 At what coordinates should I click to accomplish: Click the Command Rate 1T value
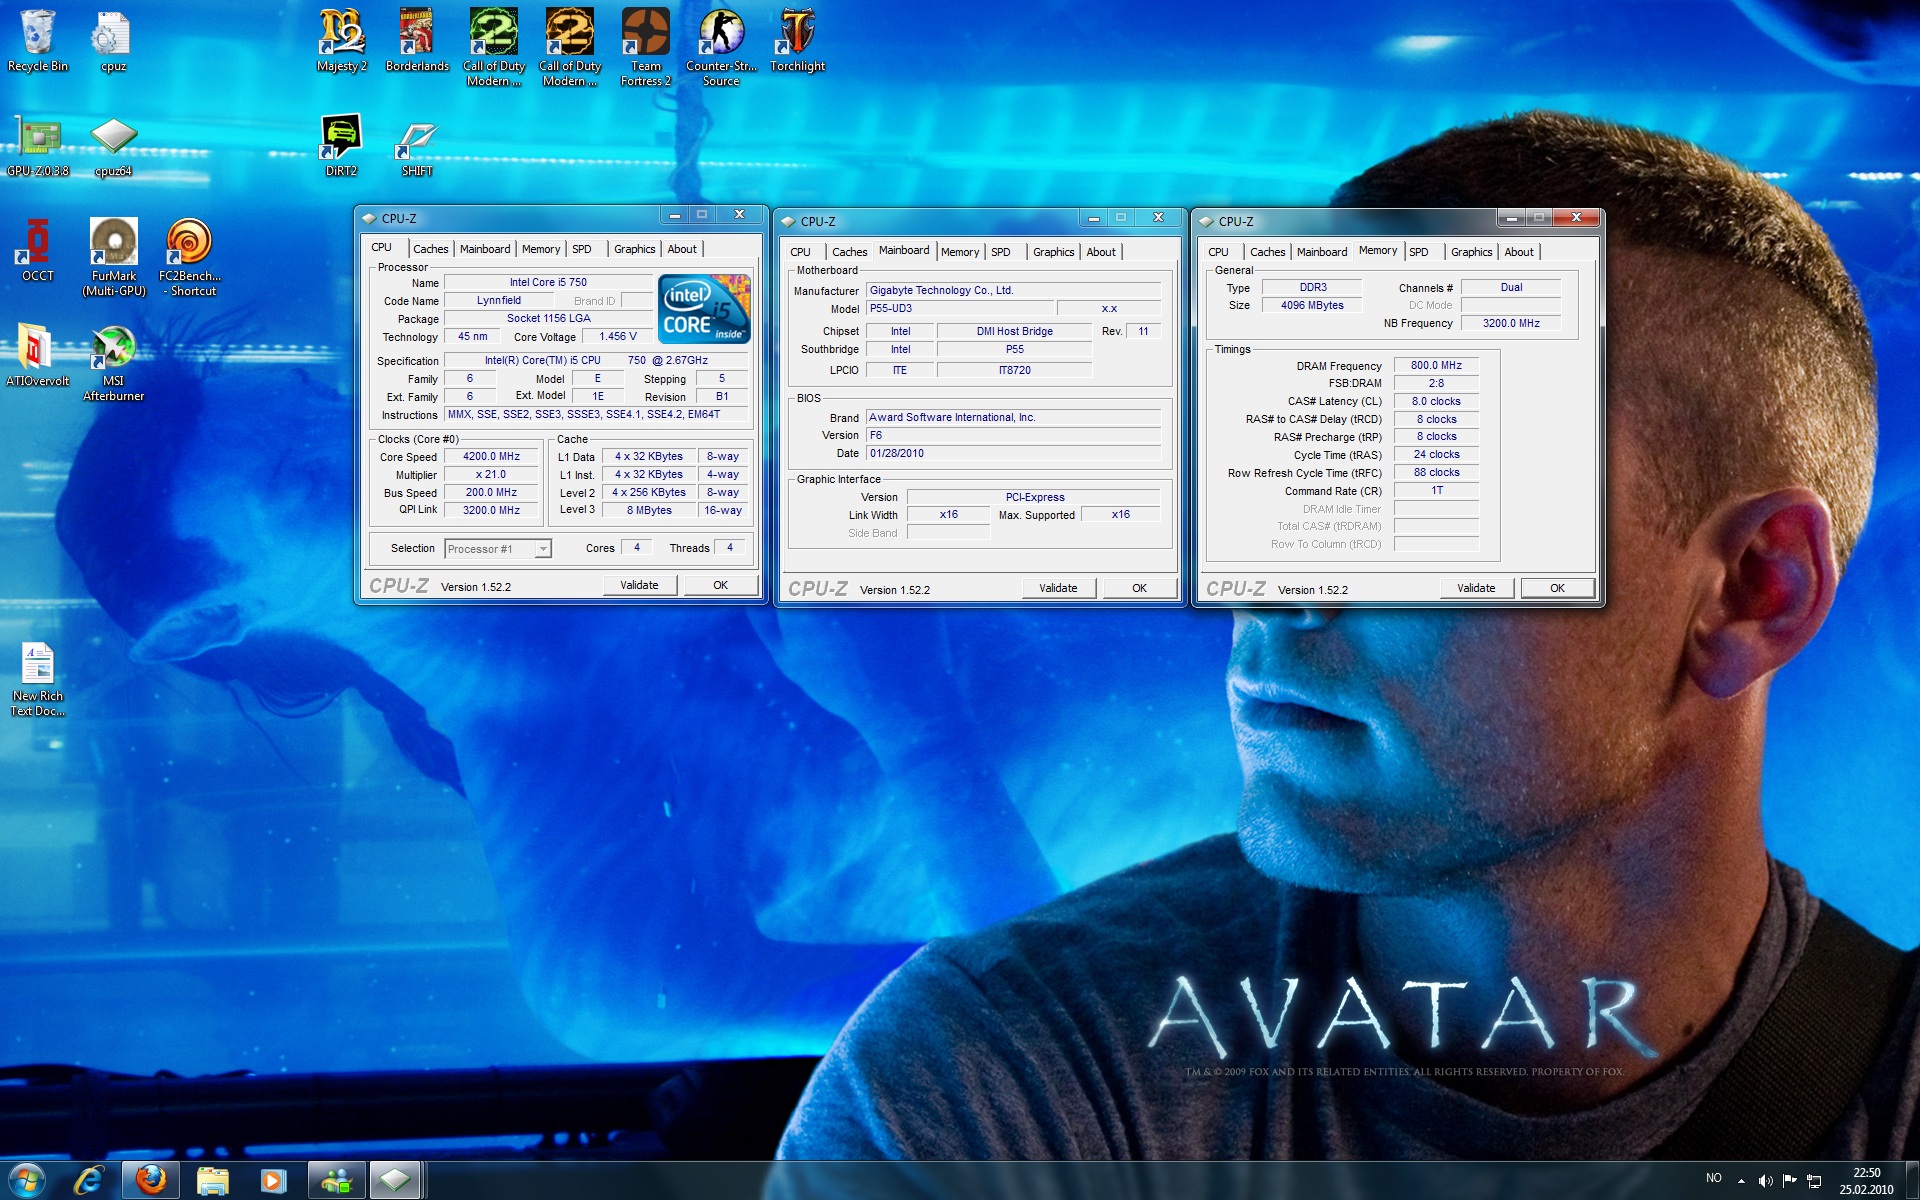(x=1436, y=490)
